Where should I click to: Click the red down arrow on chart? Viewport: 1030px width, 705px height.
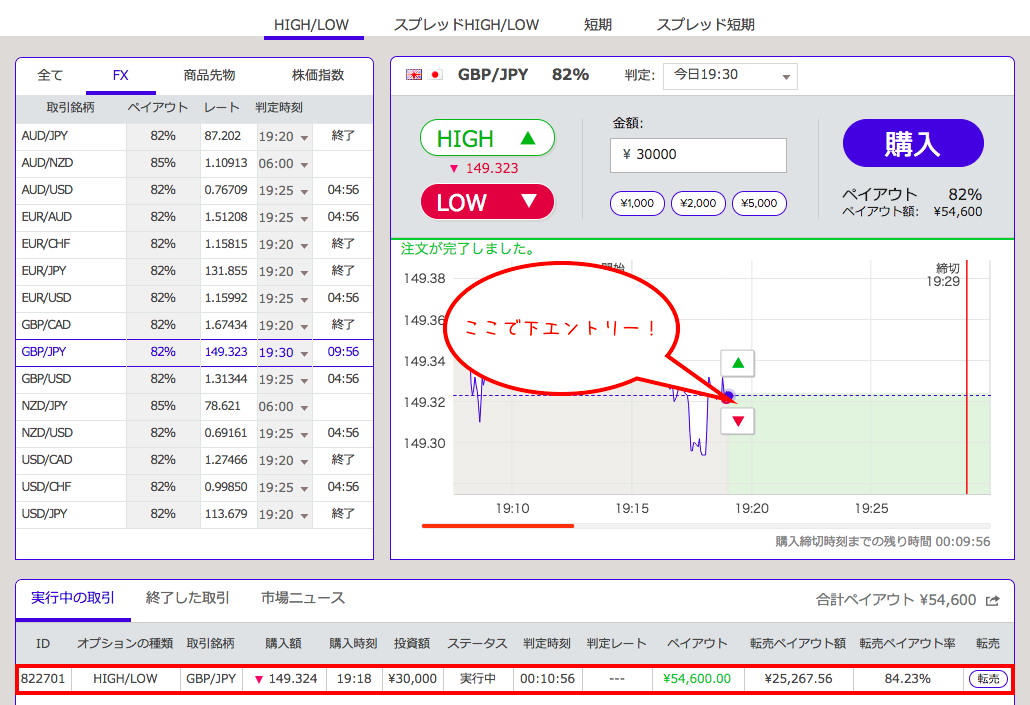(x=738, y=421)
